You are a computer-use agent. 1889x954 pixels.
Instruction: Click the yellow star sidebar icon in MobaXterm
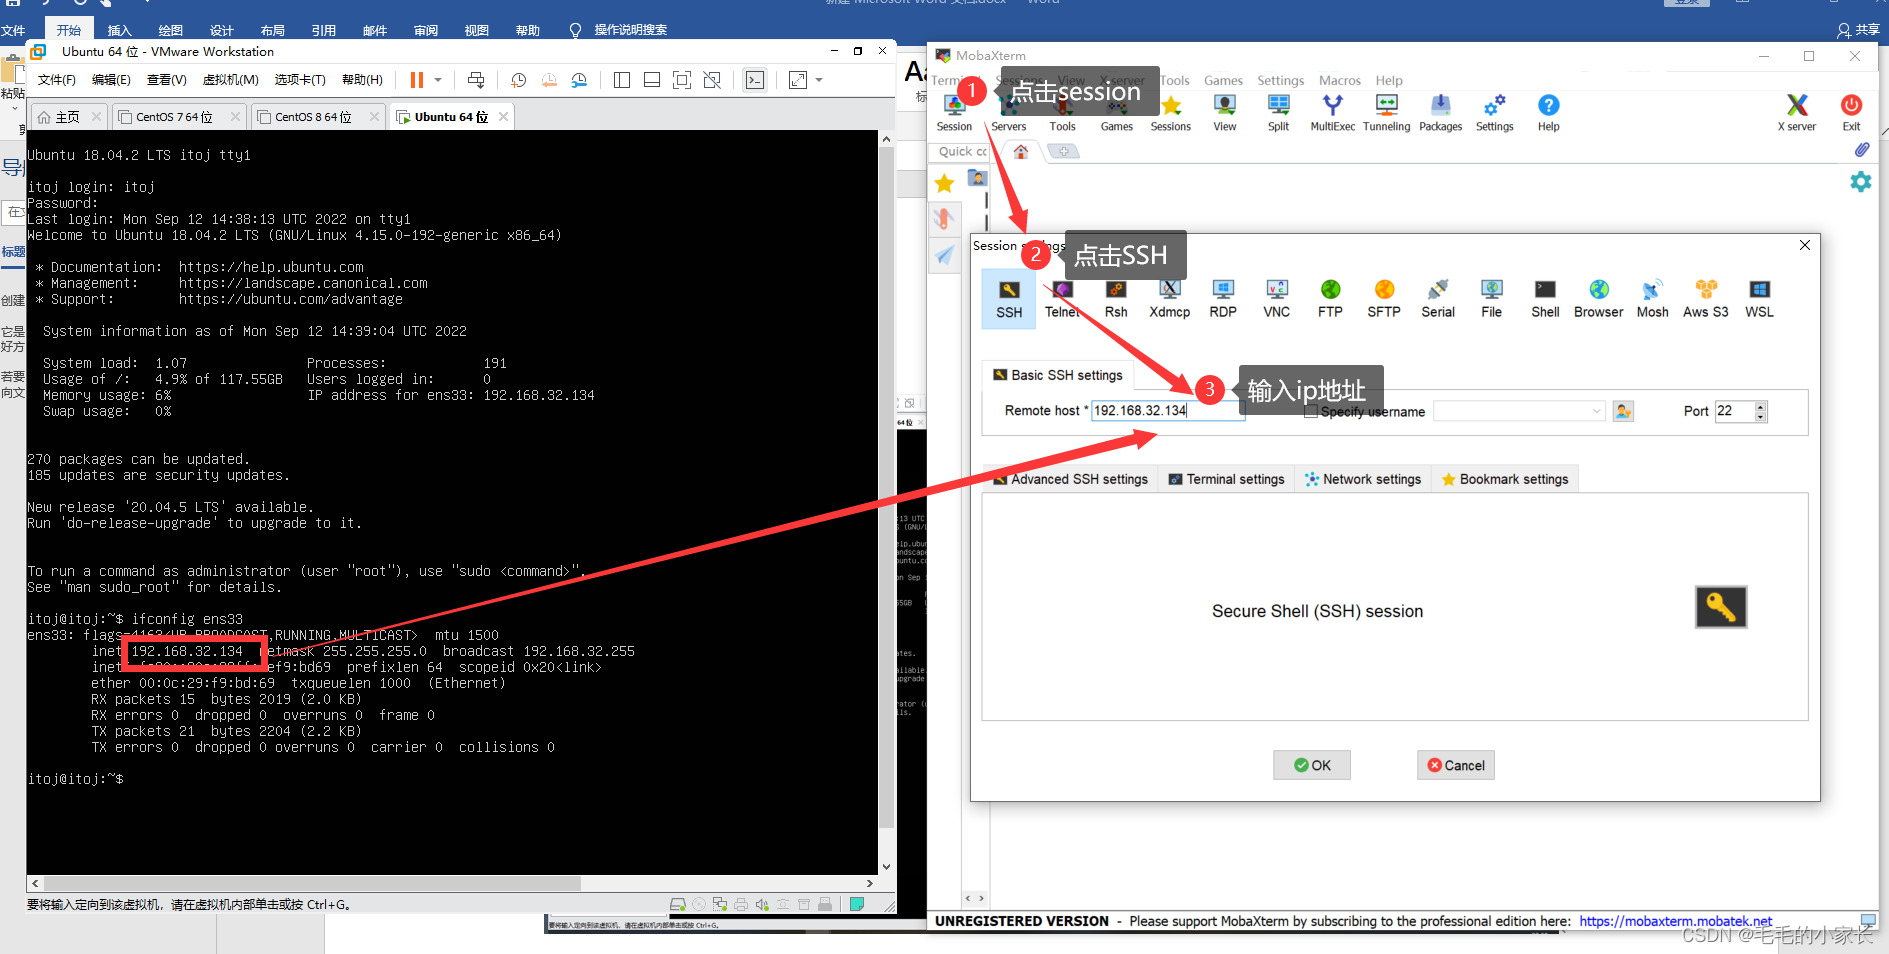(x=944, y=183)
